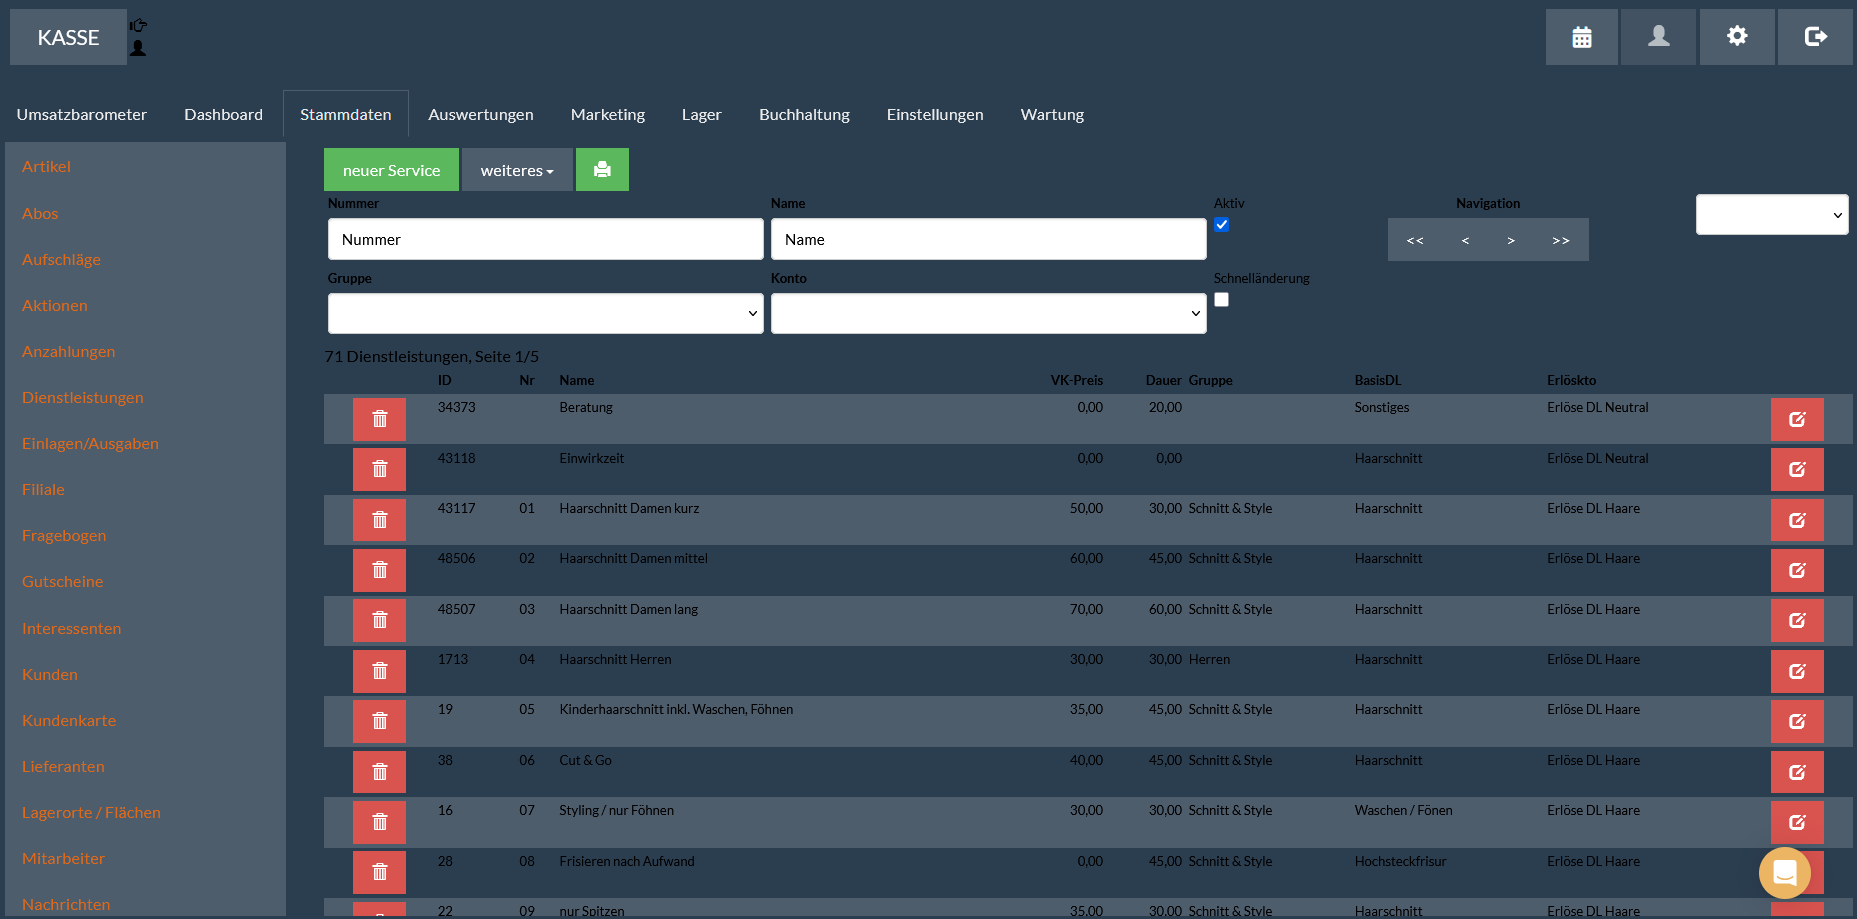Enable the Schnelländerung checkbox

coord(1221,300)
